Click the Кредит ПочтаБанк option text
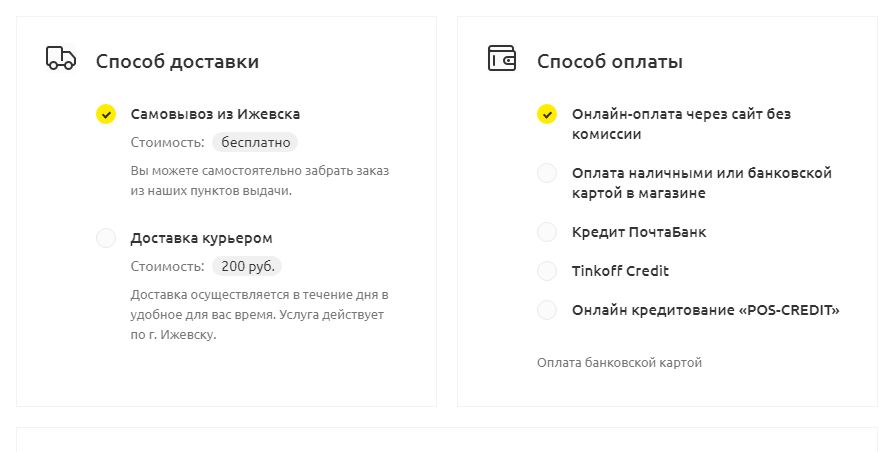The width and height of the screenshot is (883, 452). click(x=639, y=232)
